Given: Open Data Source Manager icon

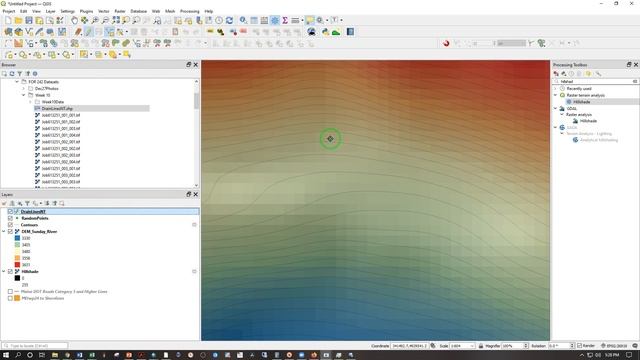Looking at the screenshot, I should (8, 32).
